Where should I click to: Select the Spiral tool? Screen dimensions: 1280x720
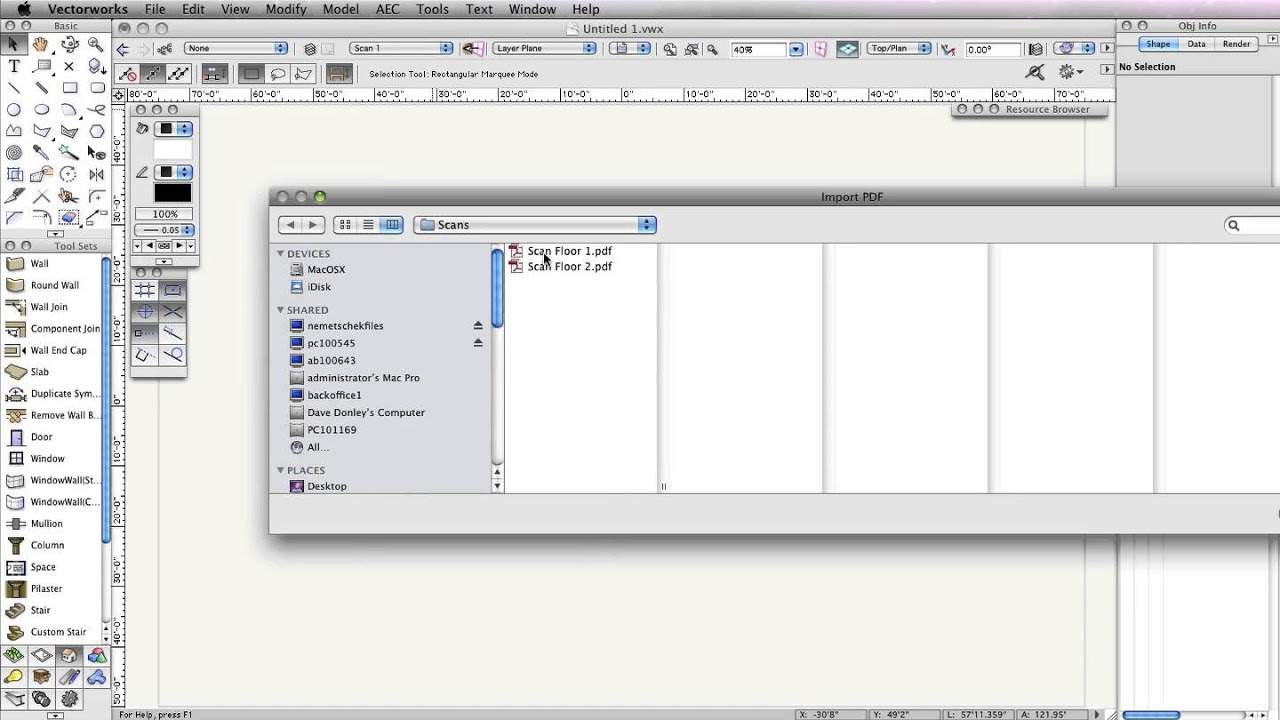[x=14, y=153]
